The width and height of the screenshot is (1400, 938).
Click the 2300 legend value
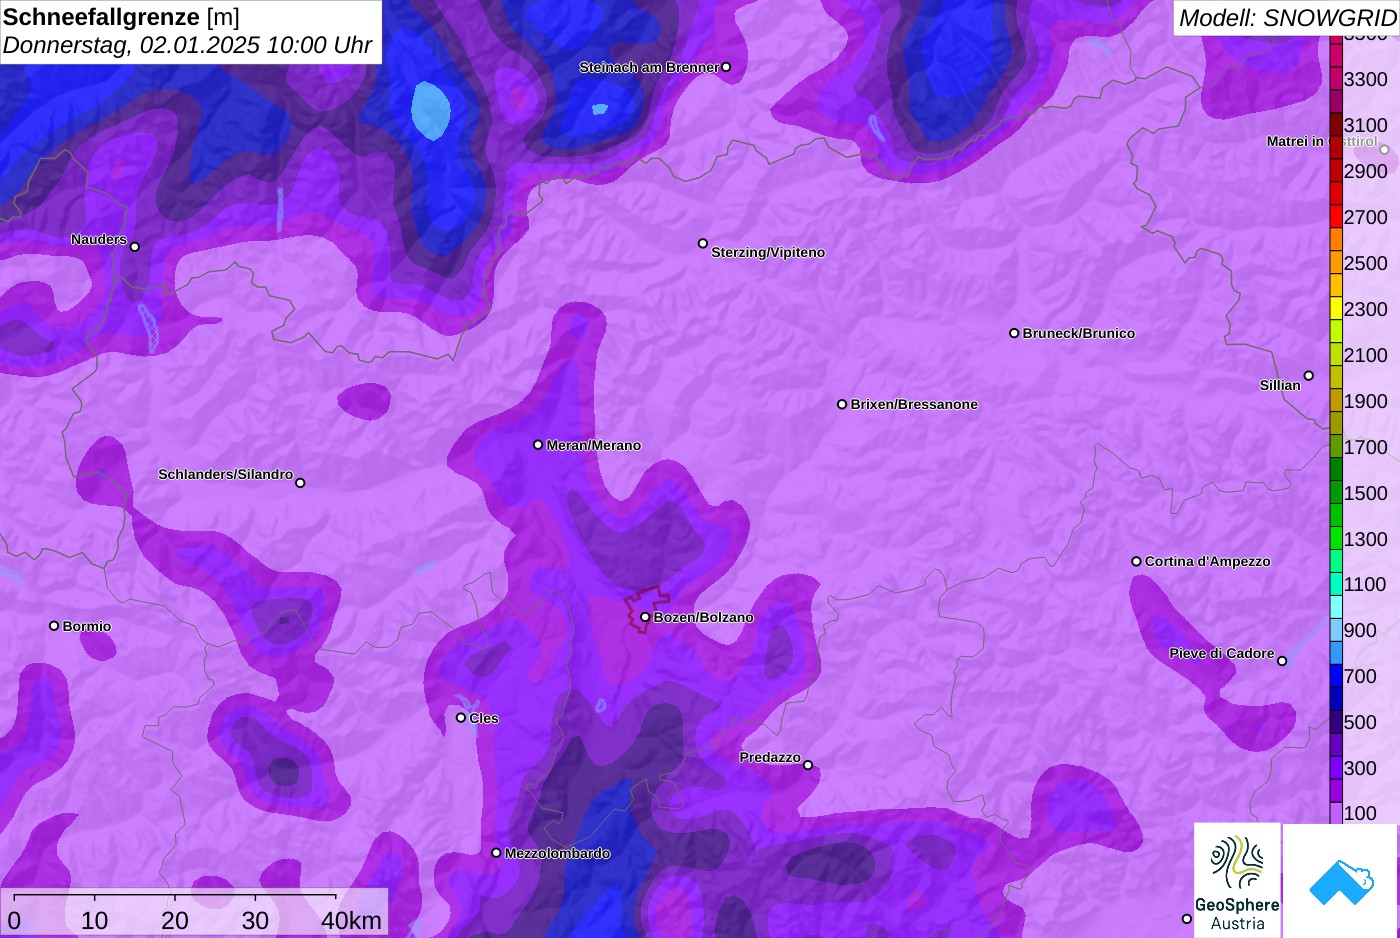point(1365,309)
